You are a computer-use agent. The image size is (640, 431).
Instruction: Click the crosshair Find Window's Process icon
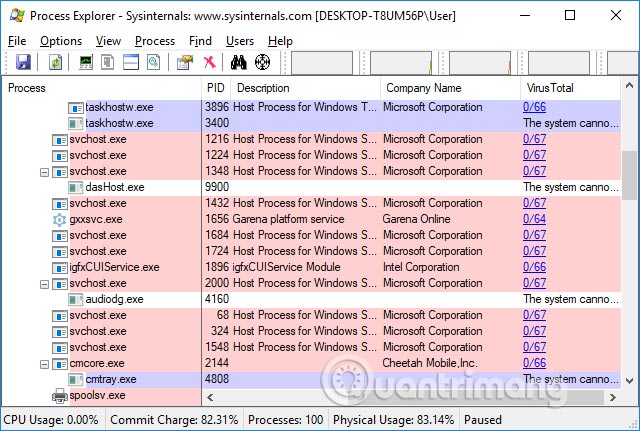262,62
